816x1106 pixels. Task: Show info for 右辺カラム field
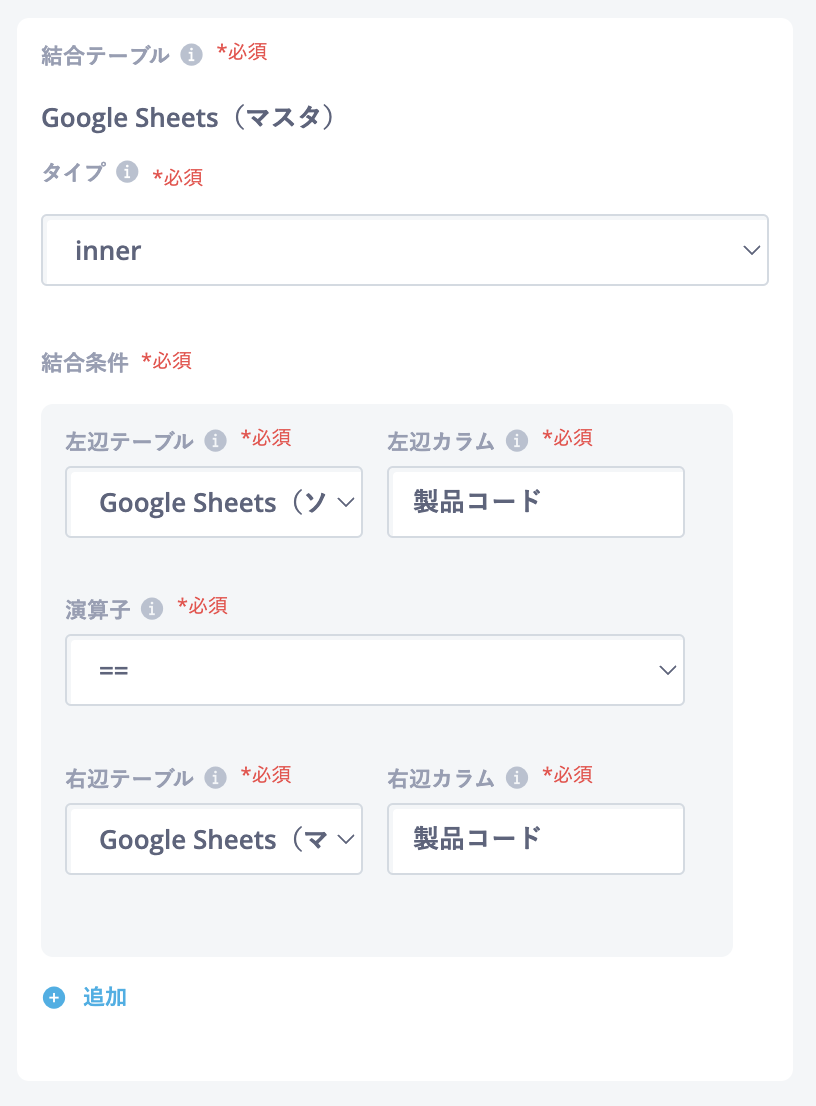(517, 778)
